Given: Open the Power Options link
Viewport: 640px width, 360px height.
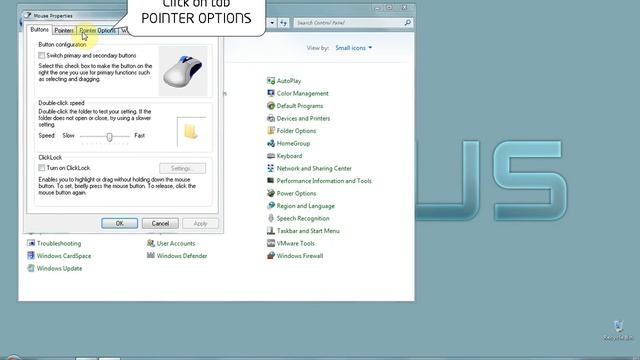Looking at the screenshot, I should [x=296, y=193].
